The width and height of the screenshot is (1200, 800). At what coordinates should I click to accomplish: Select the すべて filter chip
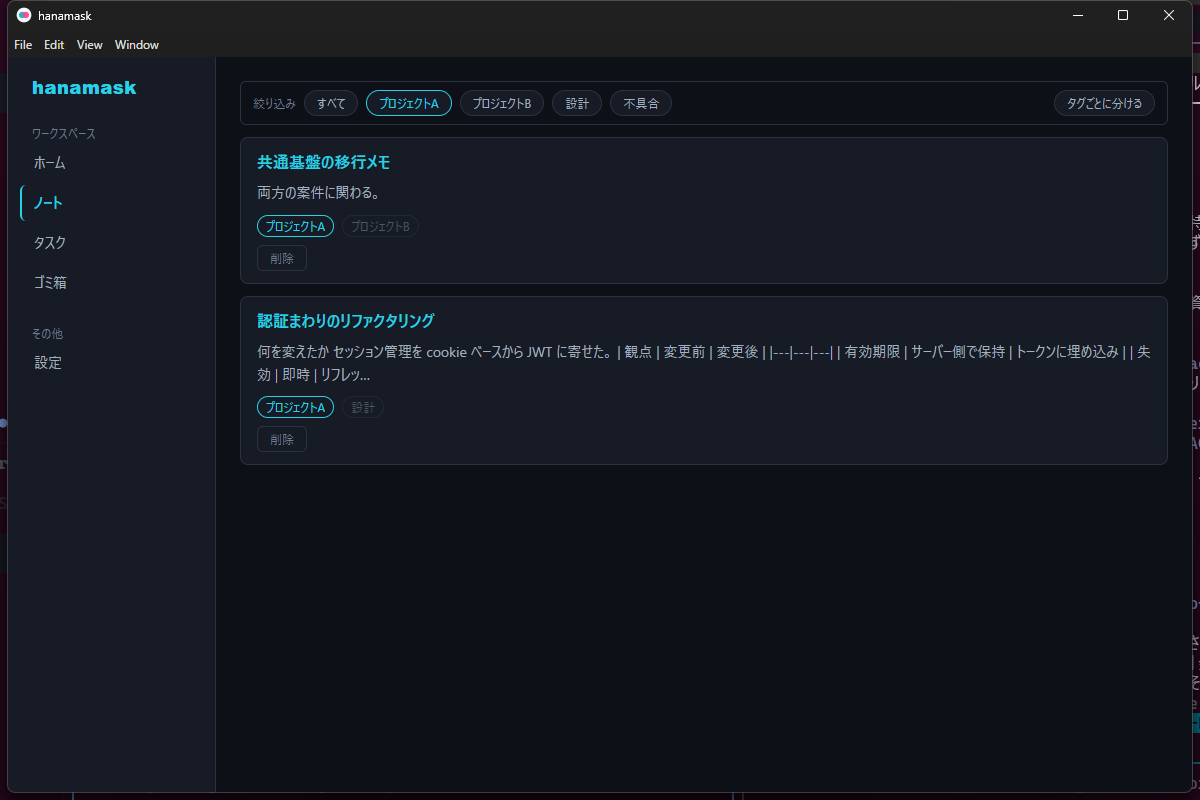click(331, 103)
